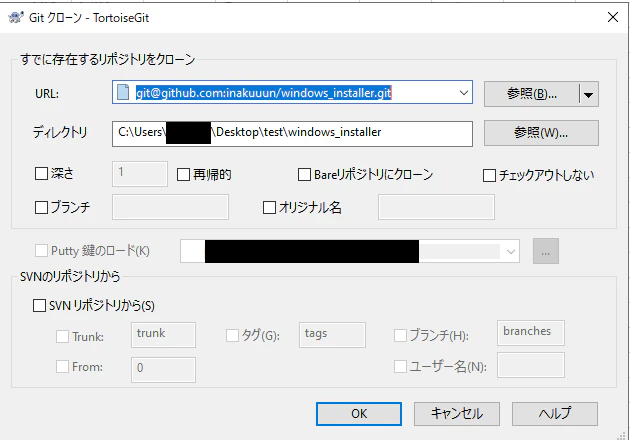Click the 参照(W)... browse button

[x=541, y=133]
